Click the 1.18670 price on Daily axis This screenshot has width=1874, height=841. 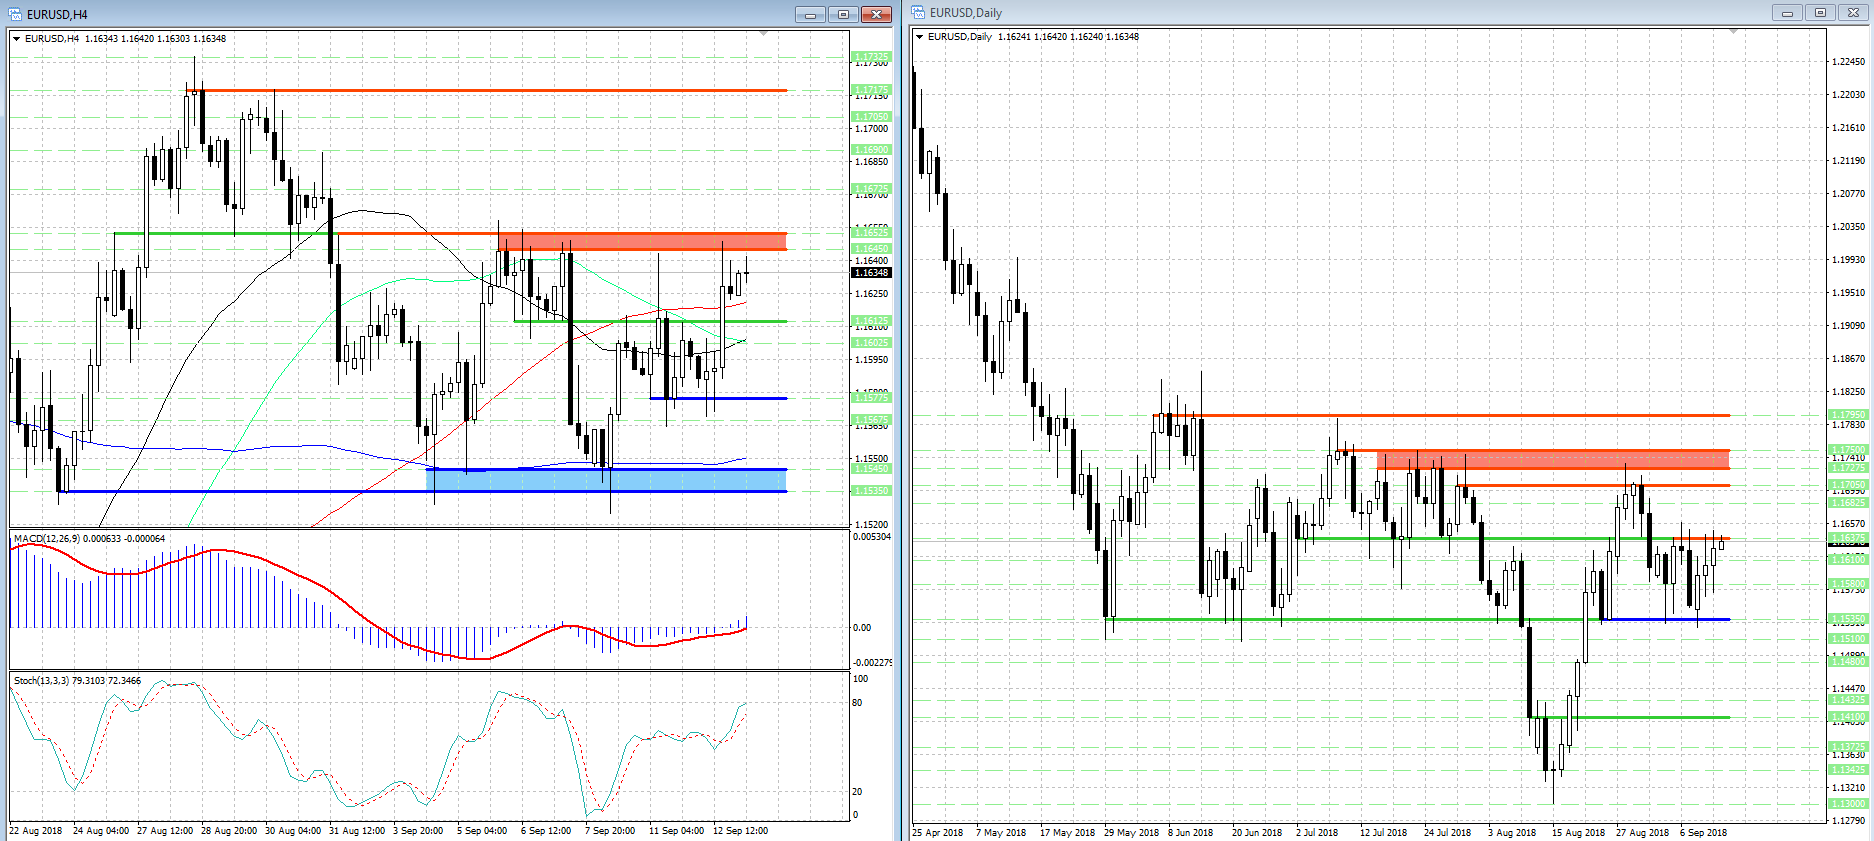pyautogui.click(x=1848, y=359)
